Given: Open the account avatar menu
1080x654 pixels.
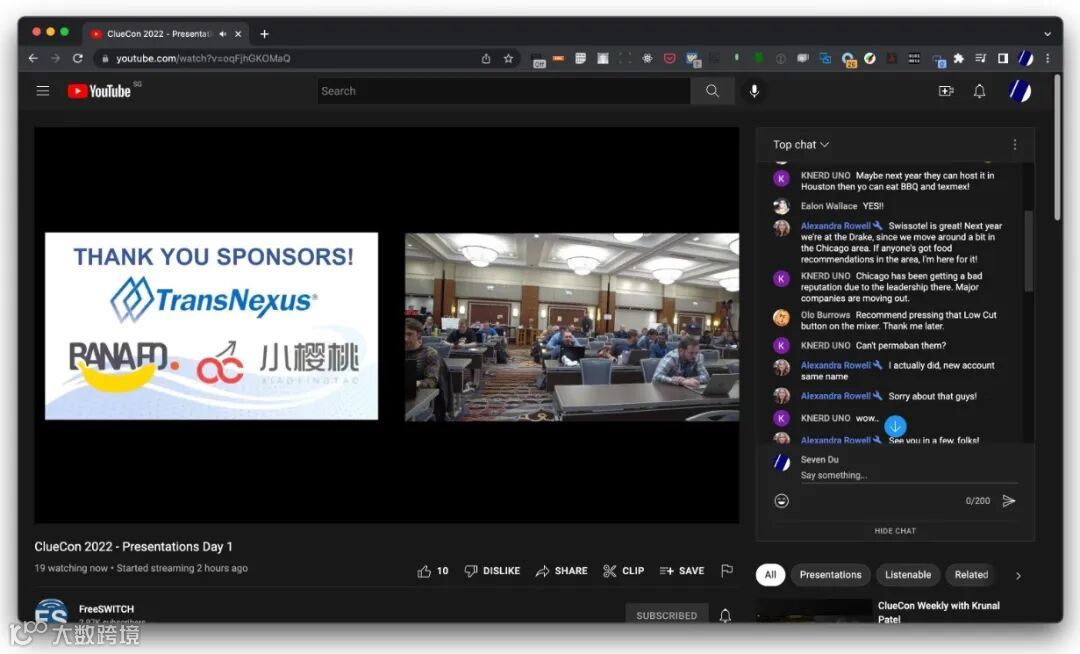Looking at the screenshot, I should tap(1020, 91).
